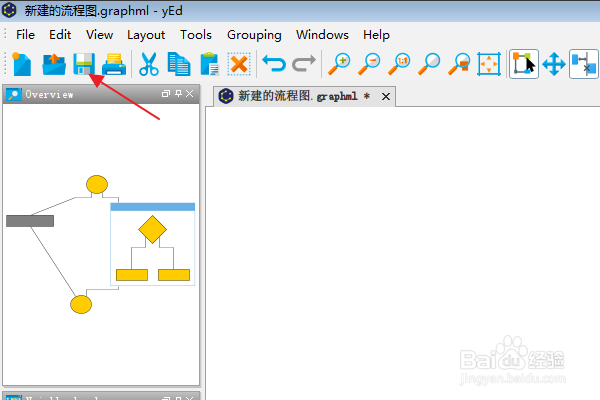600x400 pixels.
Task: Reset zoom to 1:1
Action: [x=399, y=64]
